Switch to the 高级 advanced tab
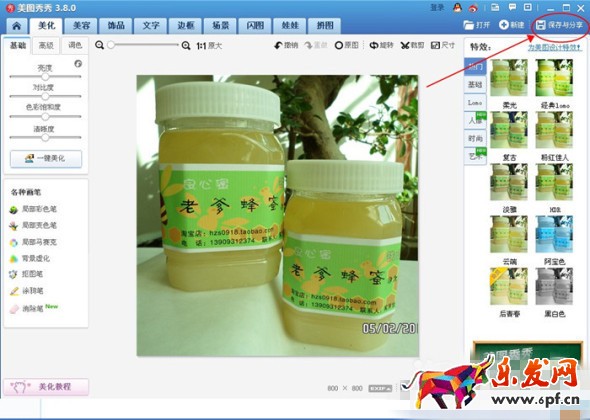The height and width of the screenshot is (420, 590). click(x=46, y=46)
